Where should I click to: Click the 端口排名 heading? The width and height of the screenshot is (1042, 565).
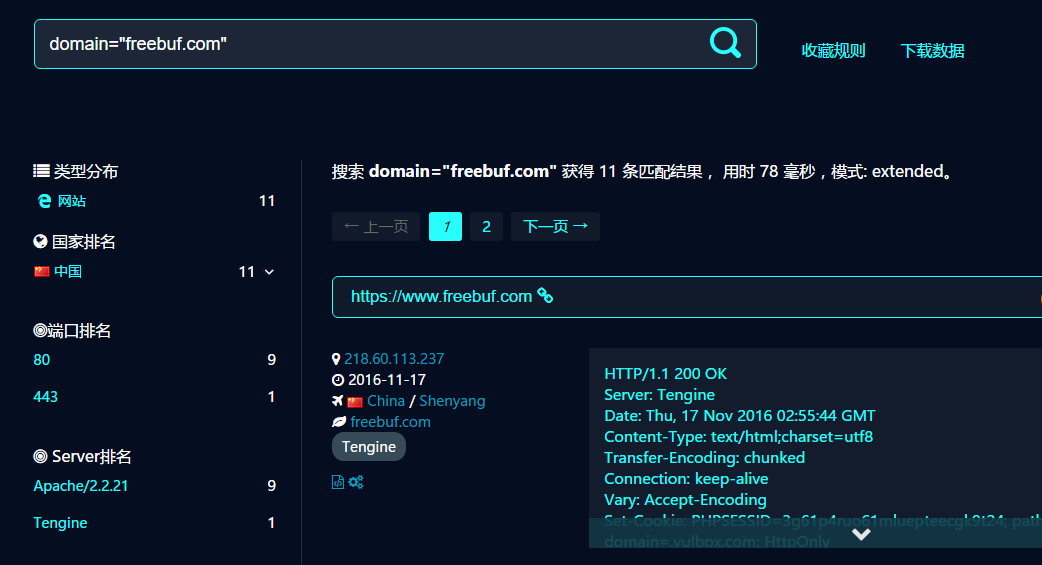pyautogui.click(x=72, y=330)
